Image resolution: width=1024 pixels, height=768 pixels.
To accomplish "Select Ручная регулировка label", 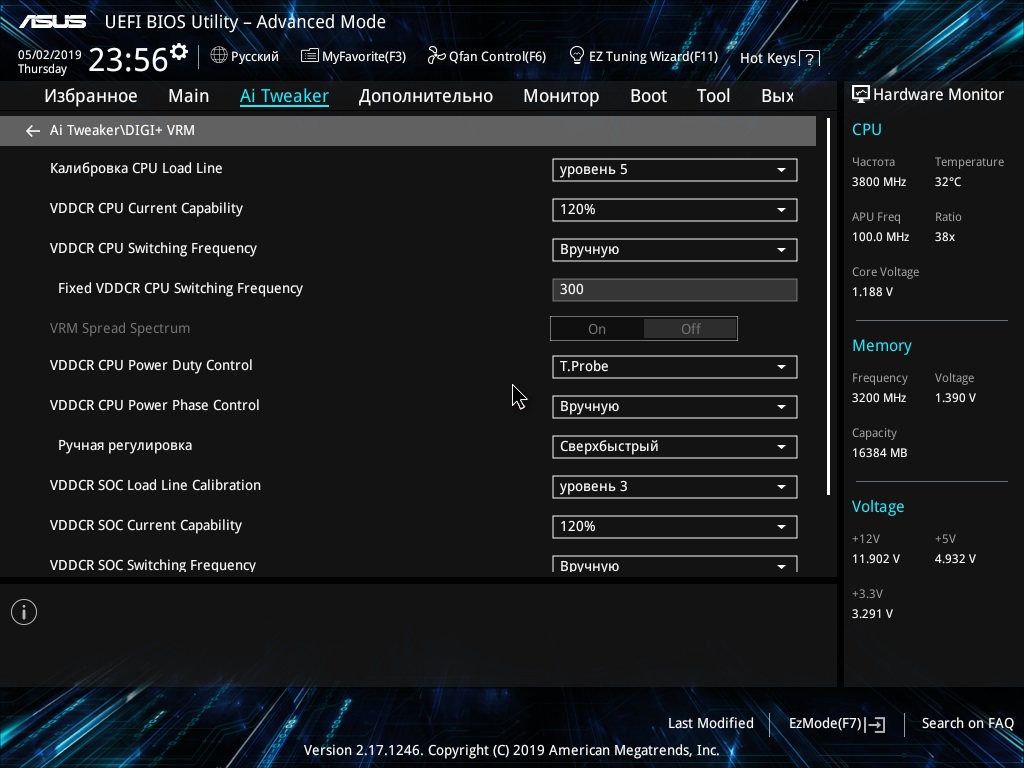I will click(x=125, y=445).
